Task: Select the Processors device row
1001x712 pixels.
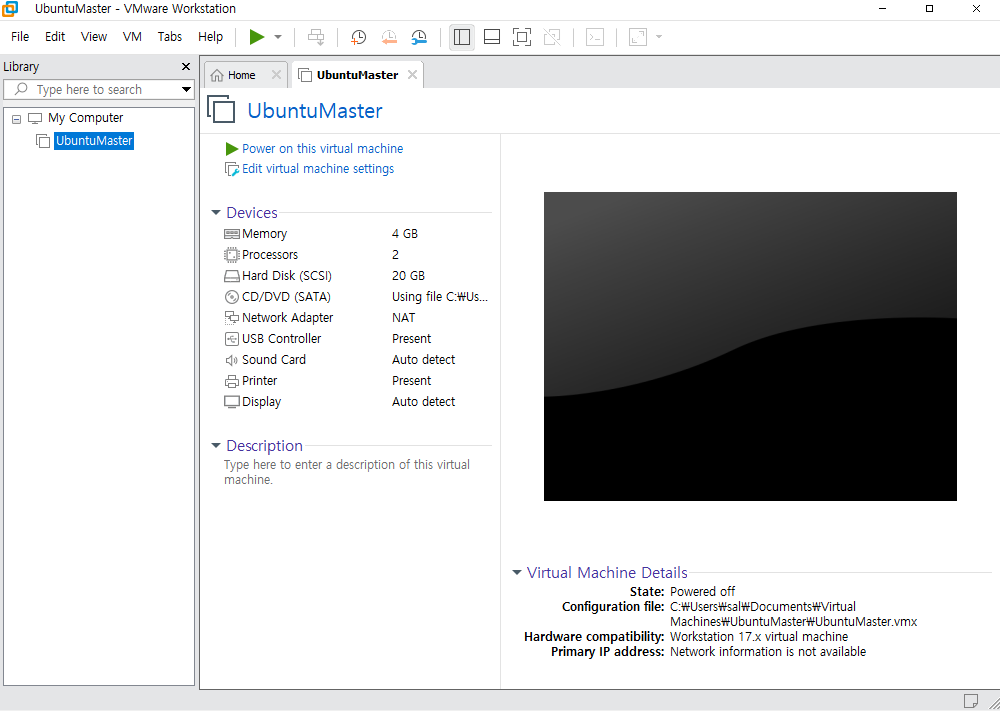Action: coord(356,255)
